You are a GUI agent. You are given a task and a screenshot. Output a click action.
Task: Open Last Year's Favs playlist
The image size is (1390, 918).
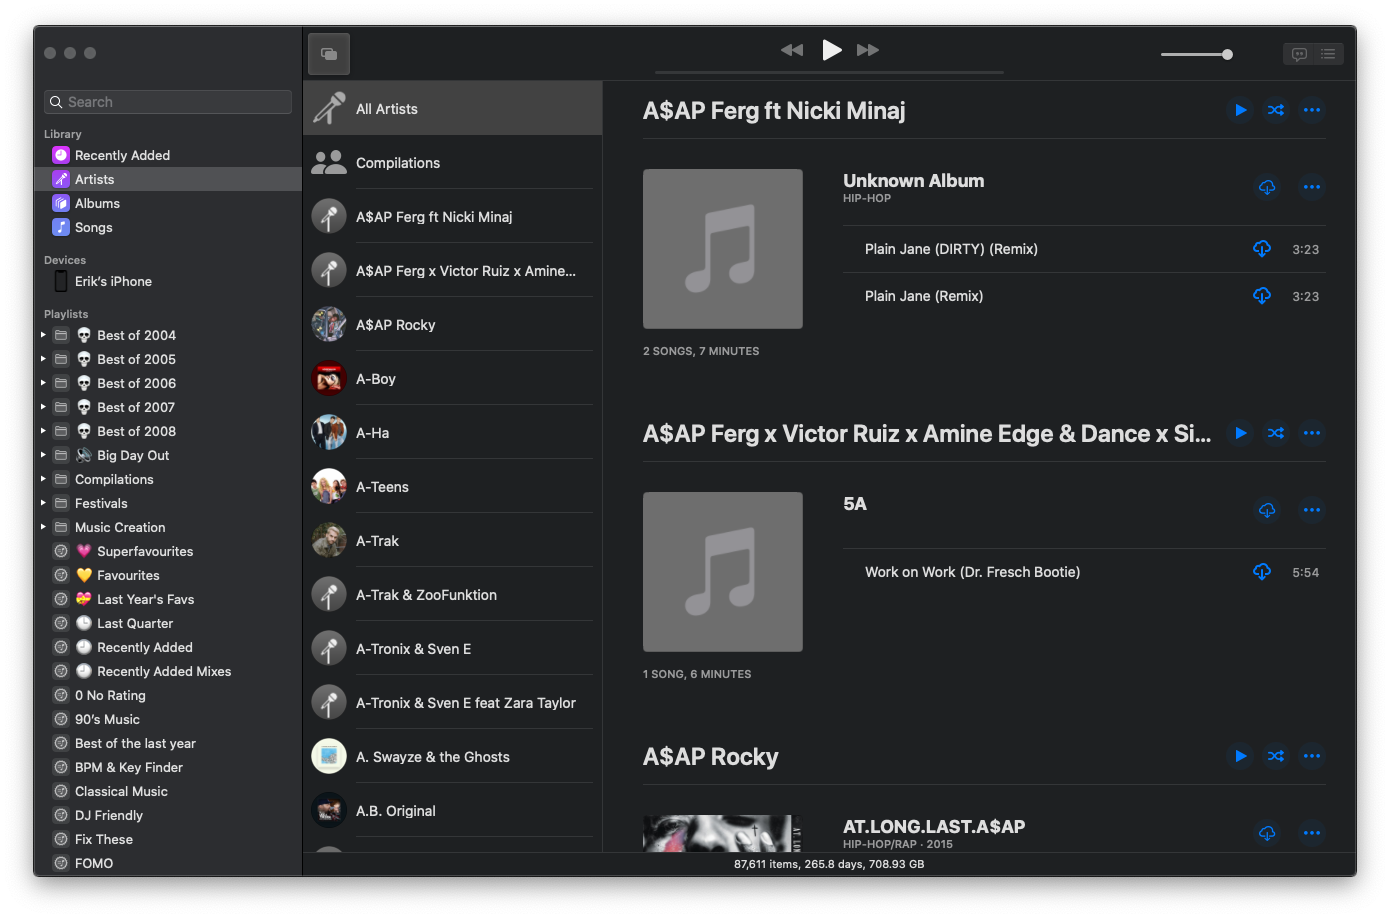pyautogui.click(x=168, y=599)
